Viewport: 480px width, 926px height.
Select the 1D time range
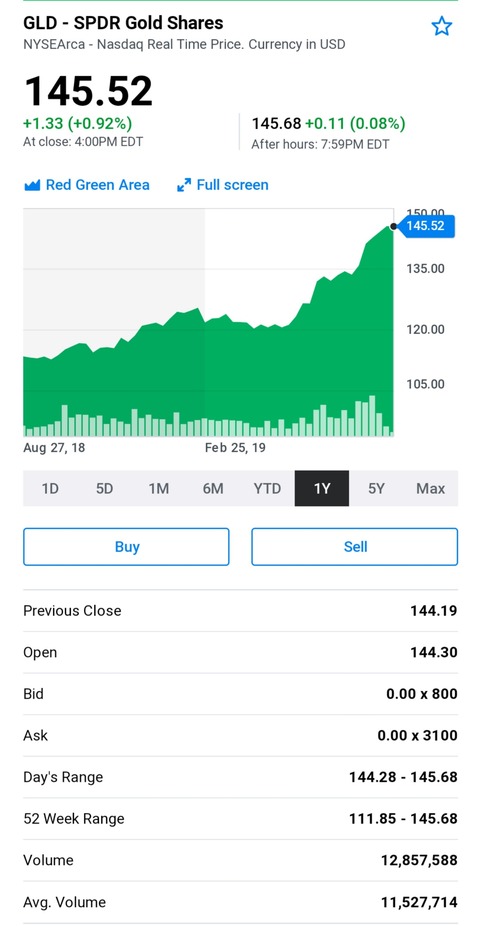pos(50,488)
